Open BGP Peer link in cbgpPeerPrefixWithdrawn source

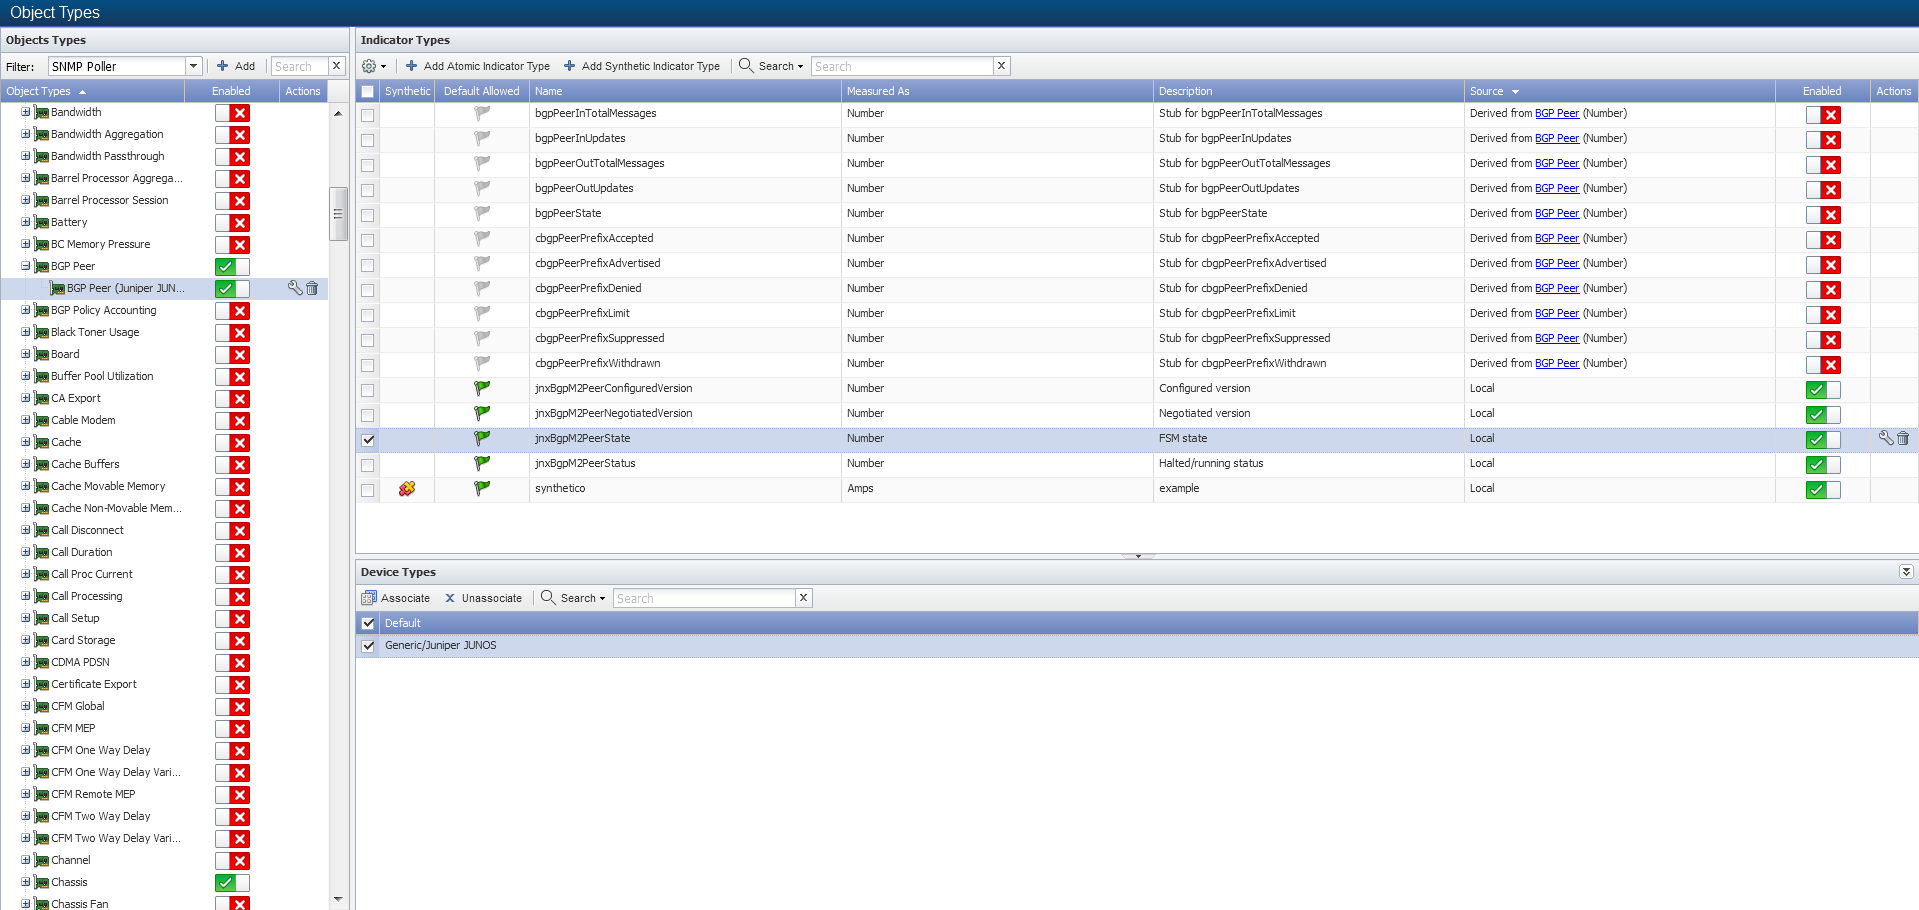(1557, 364)
